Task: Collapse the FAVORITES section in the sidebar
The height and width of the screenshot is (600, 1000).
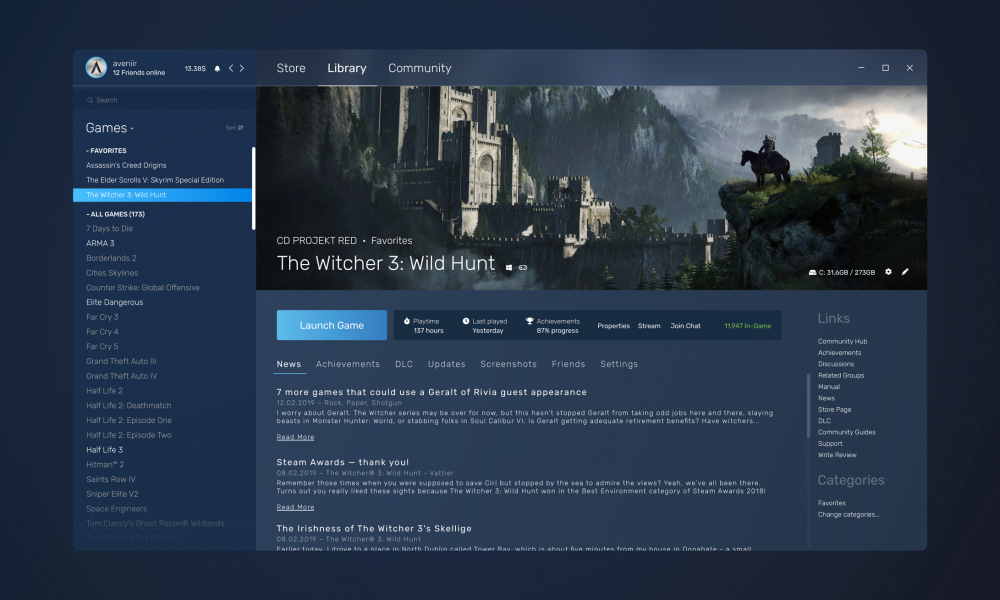Action: pos(107,150)
